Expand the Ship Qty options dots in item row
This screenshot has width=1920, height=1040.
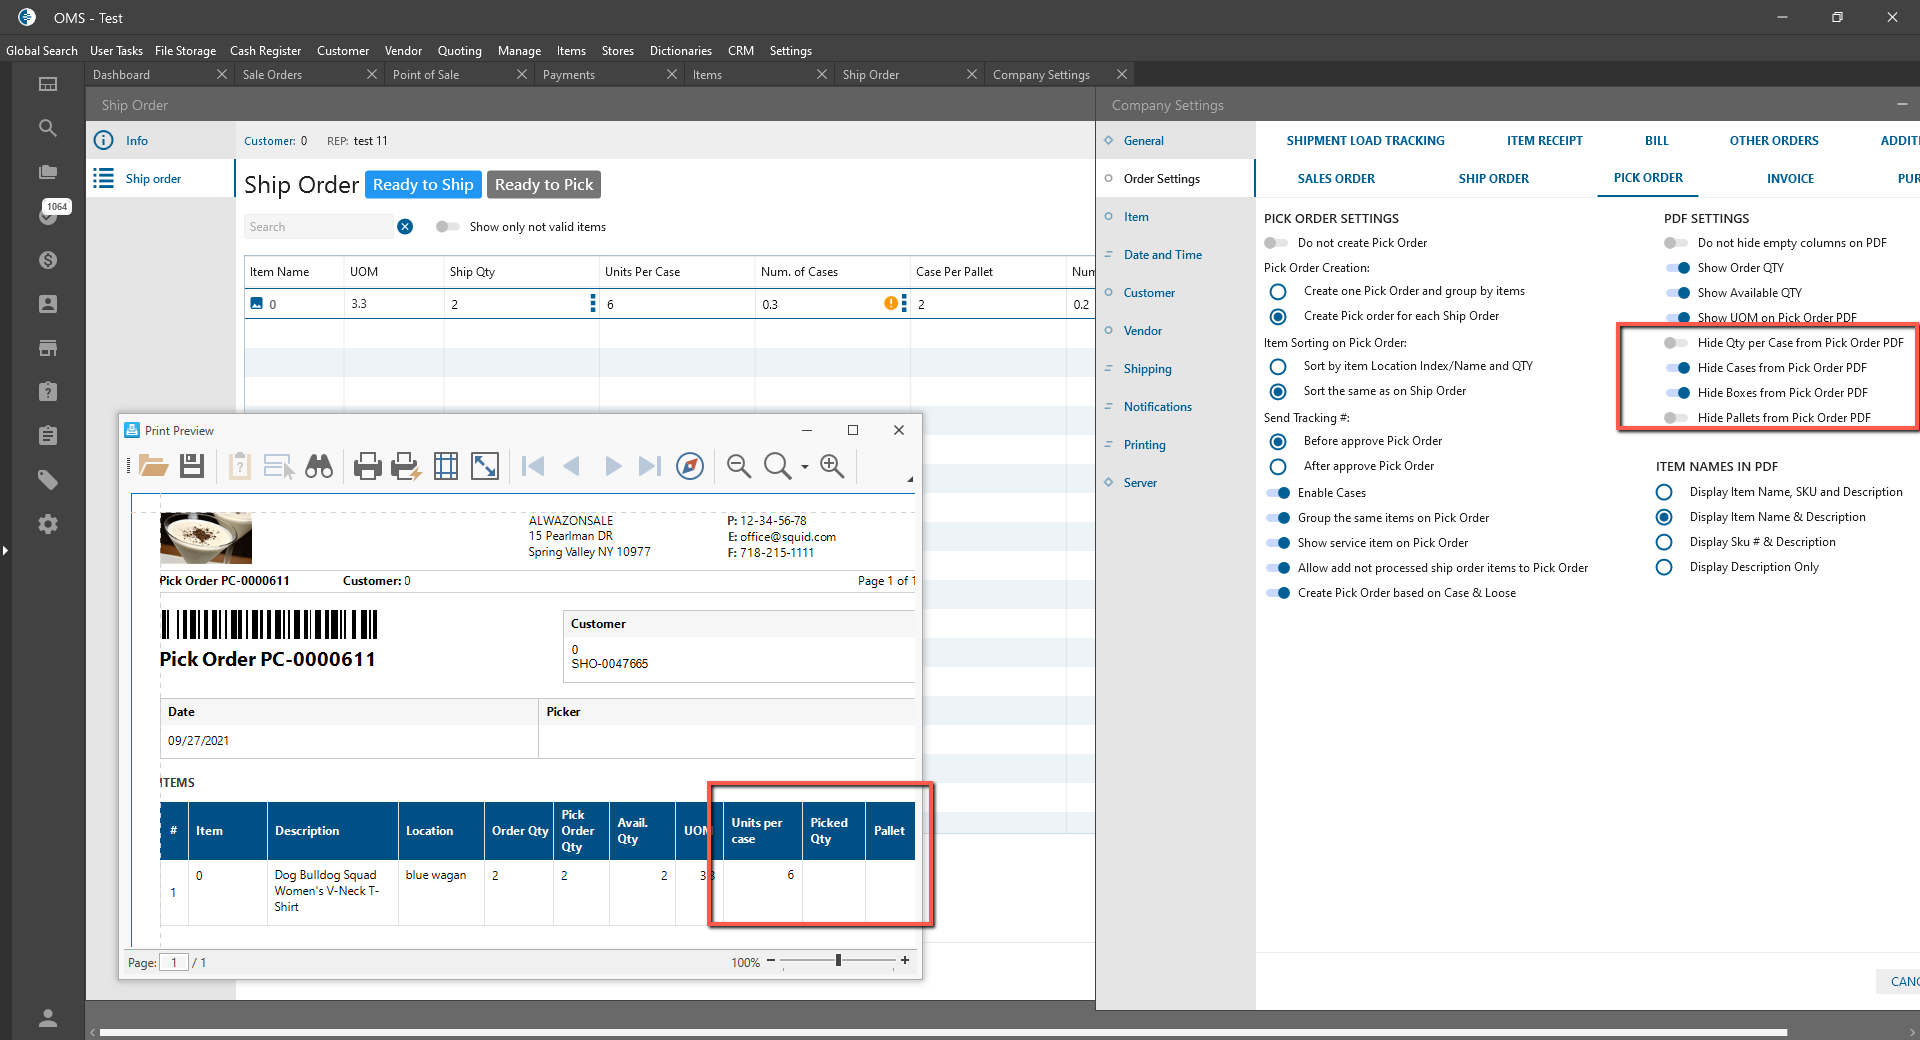593,304
